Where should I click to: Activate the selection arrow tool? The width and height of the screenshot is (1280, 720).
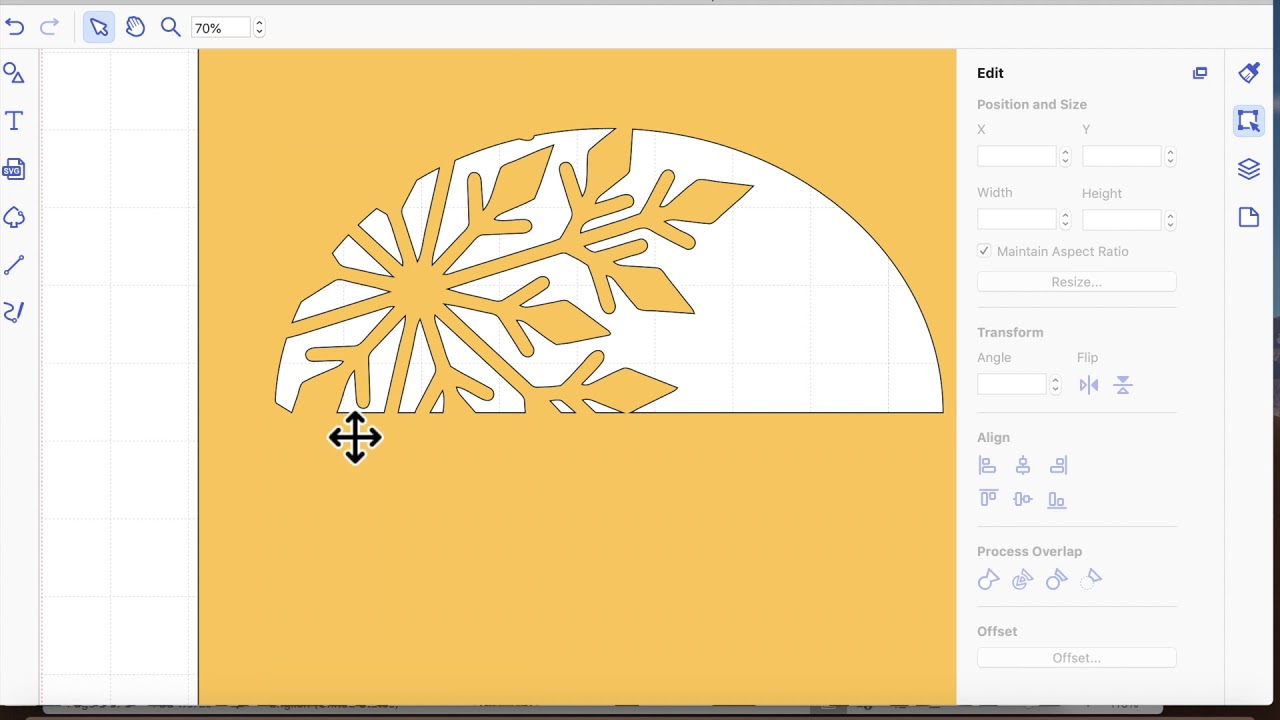(x=99, y=27)
